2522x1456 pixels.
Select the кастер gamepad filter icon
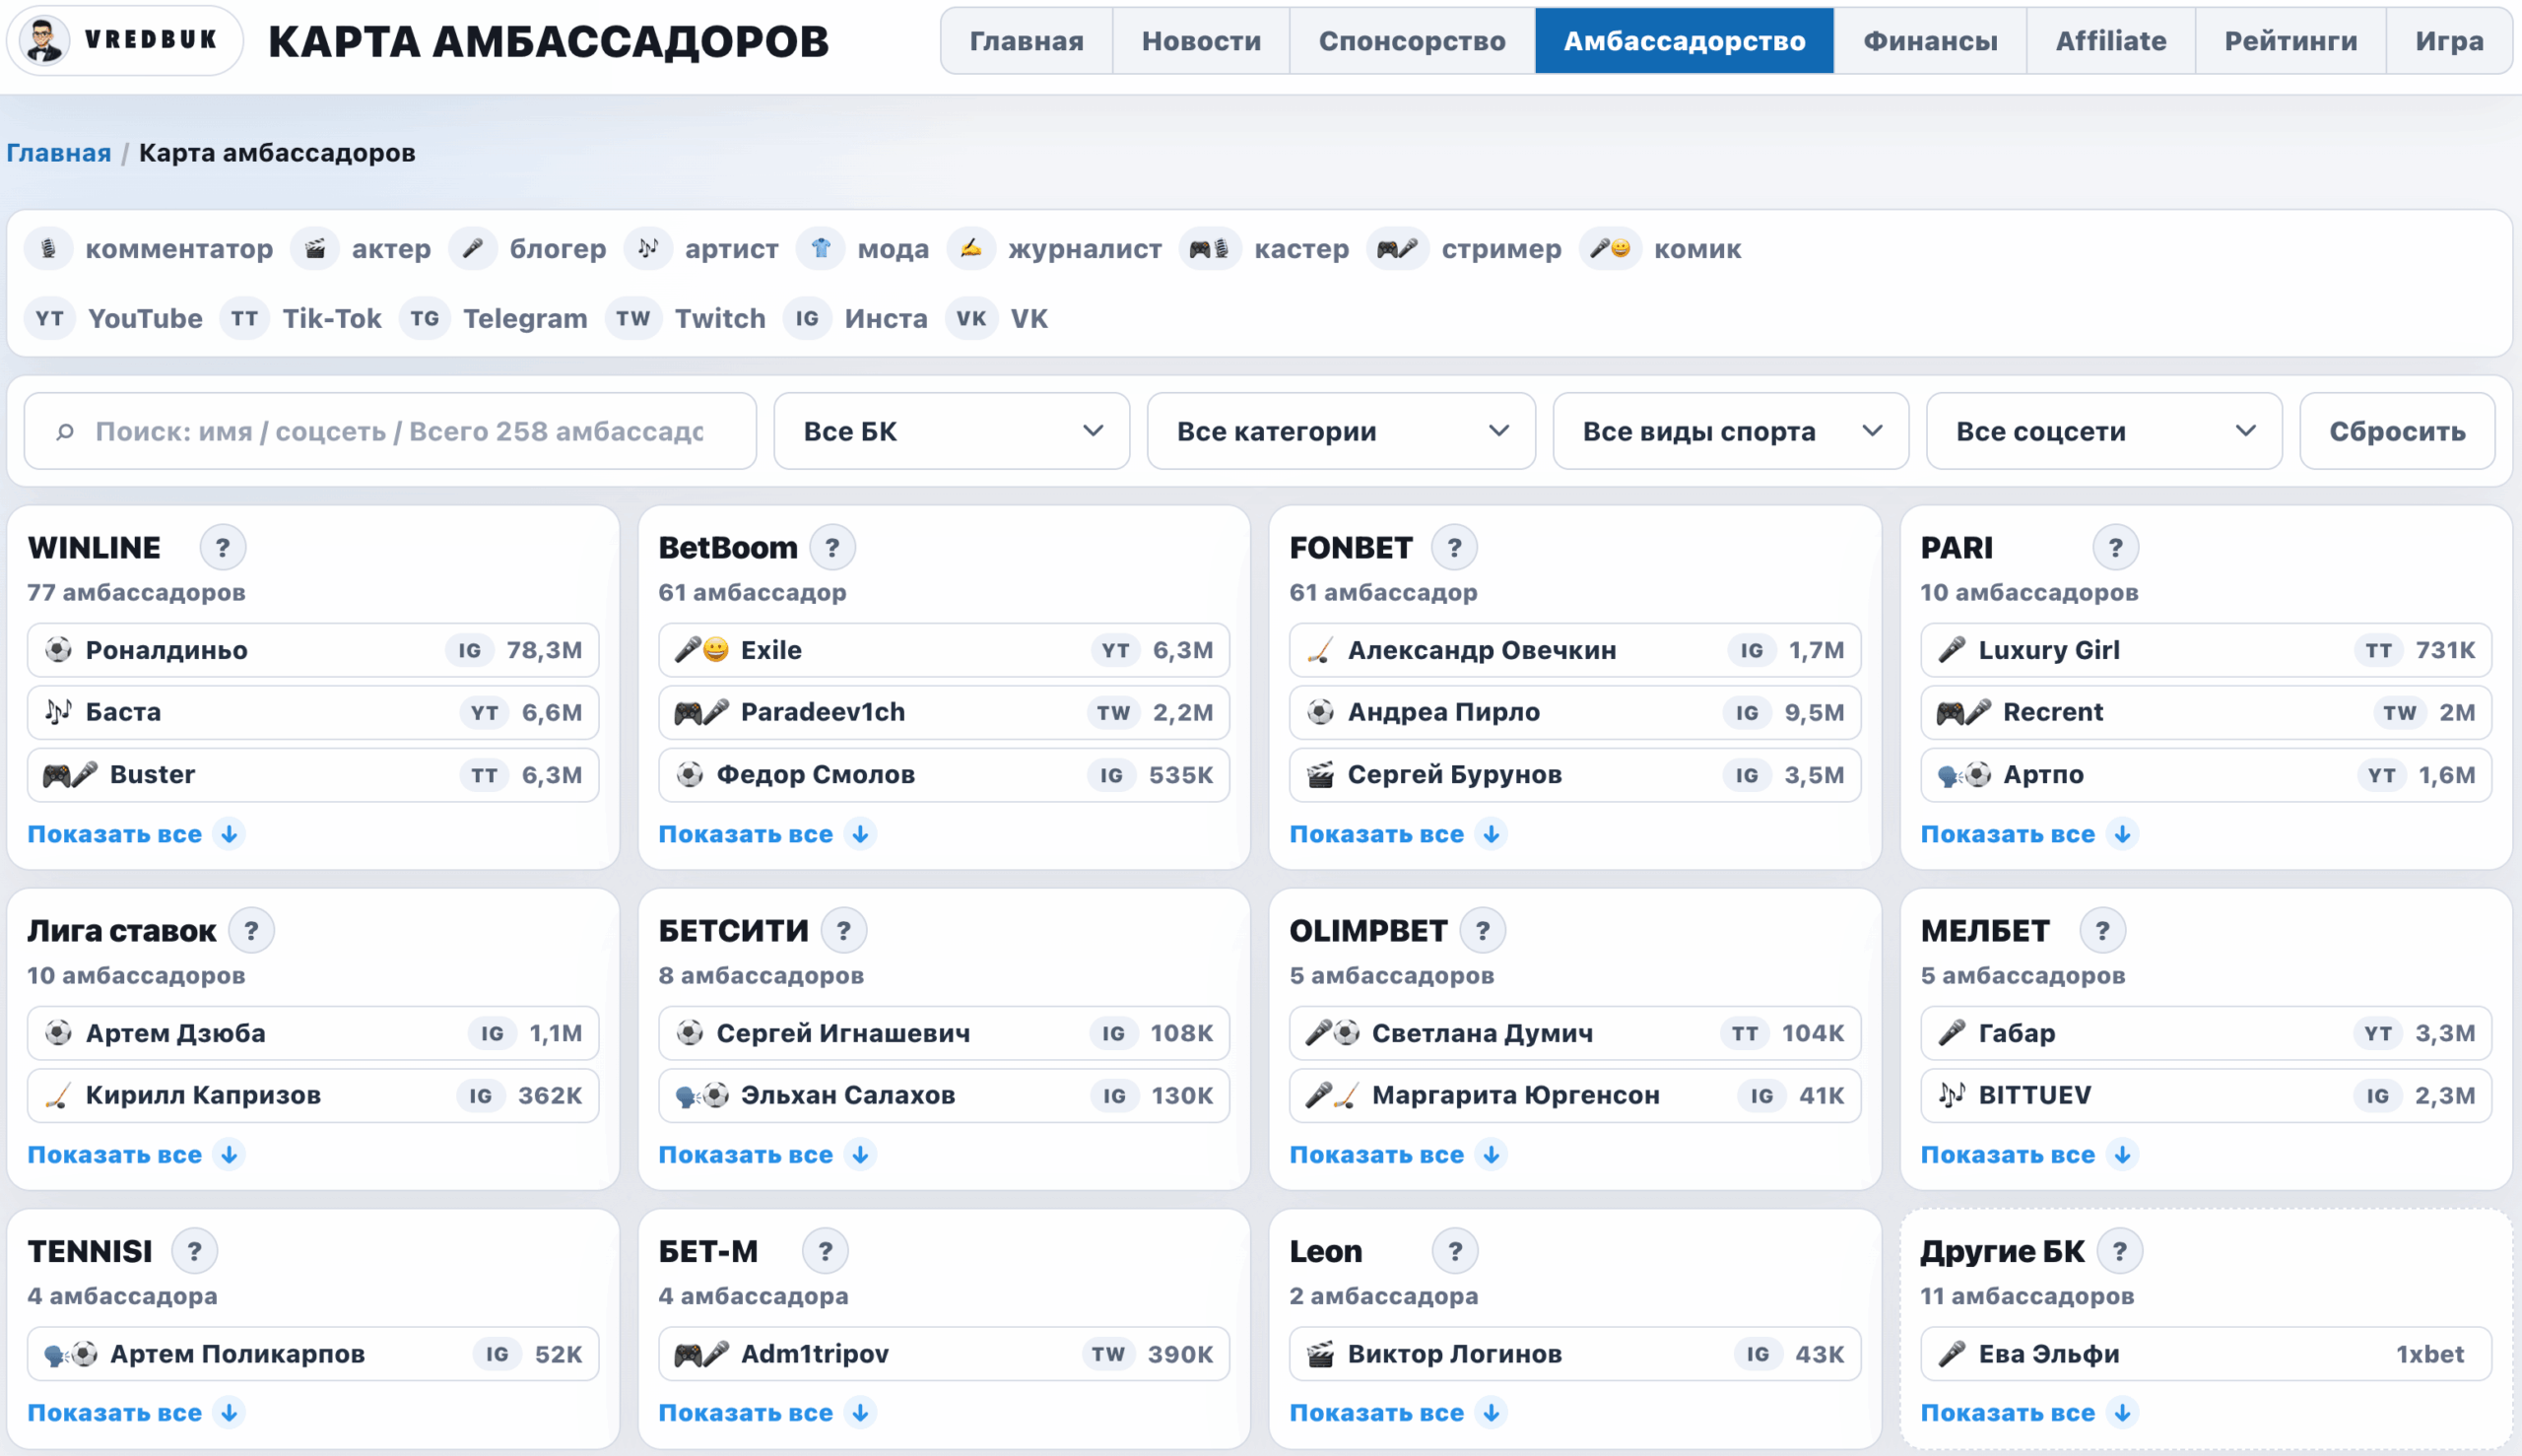click(1210, 249)
